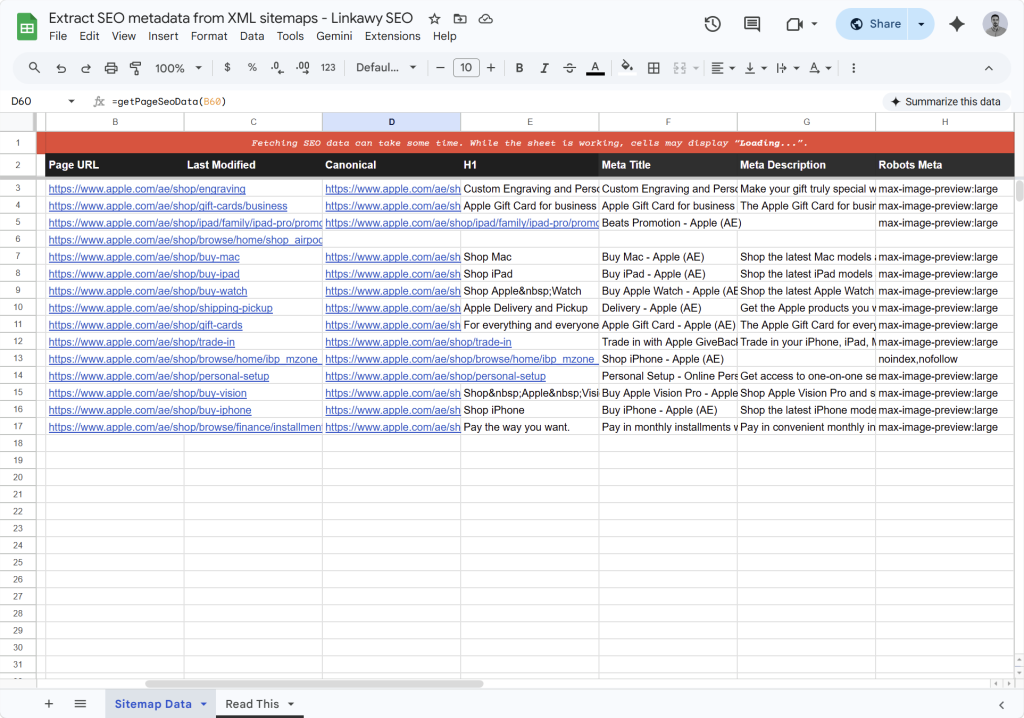Open the Sitemap Data tab dropdown arrow
1024x718 pixels.
[204, 704]
